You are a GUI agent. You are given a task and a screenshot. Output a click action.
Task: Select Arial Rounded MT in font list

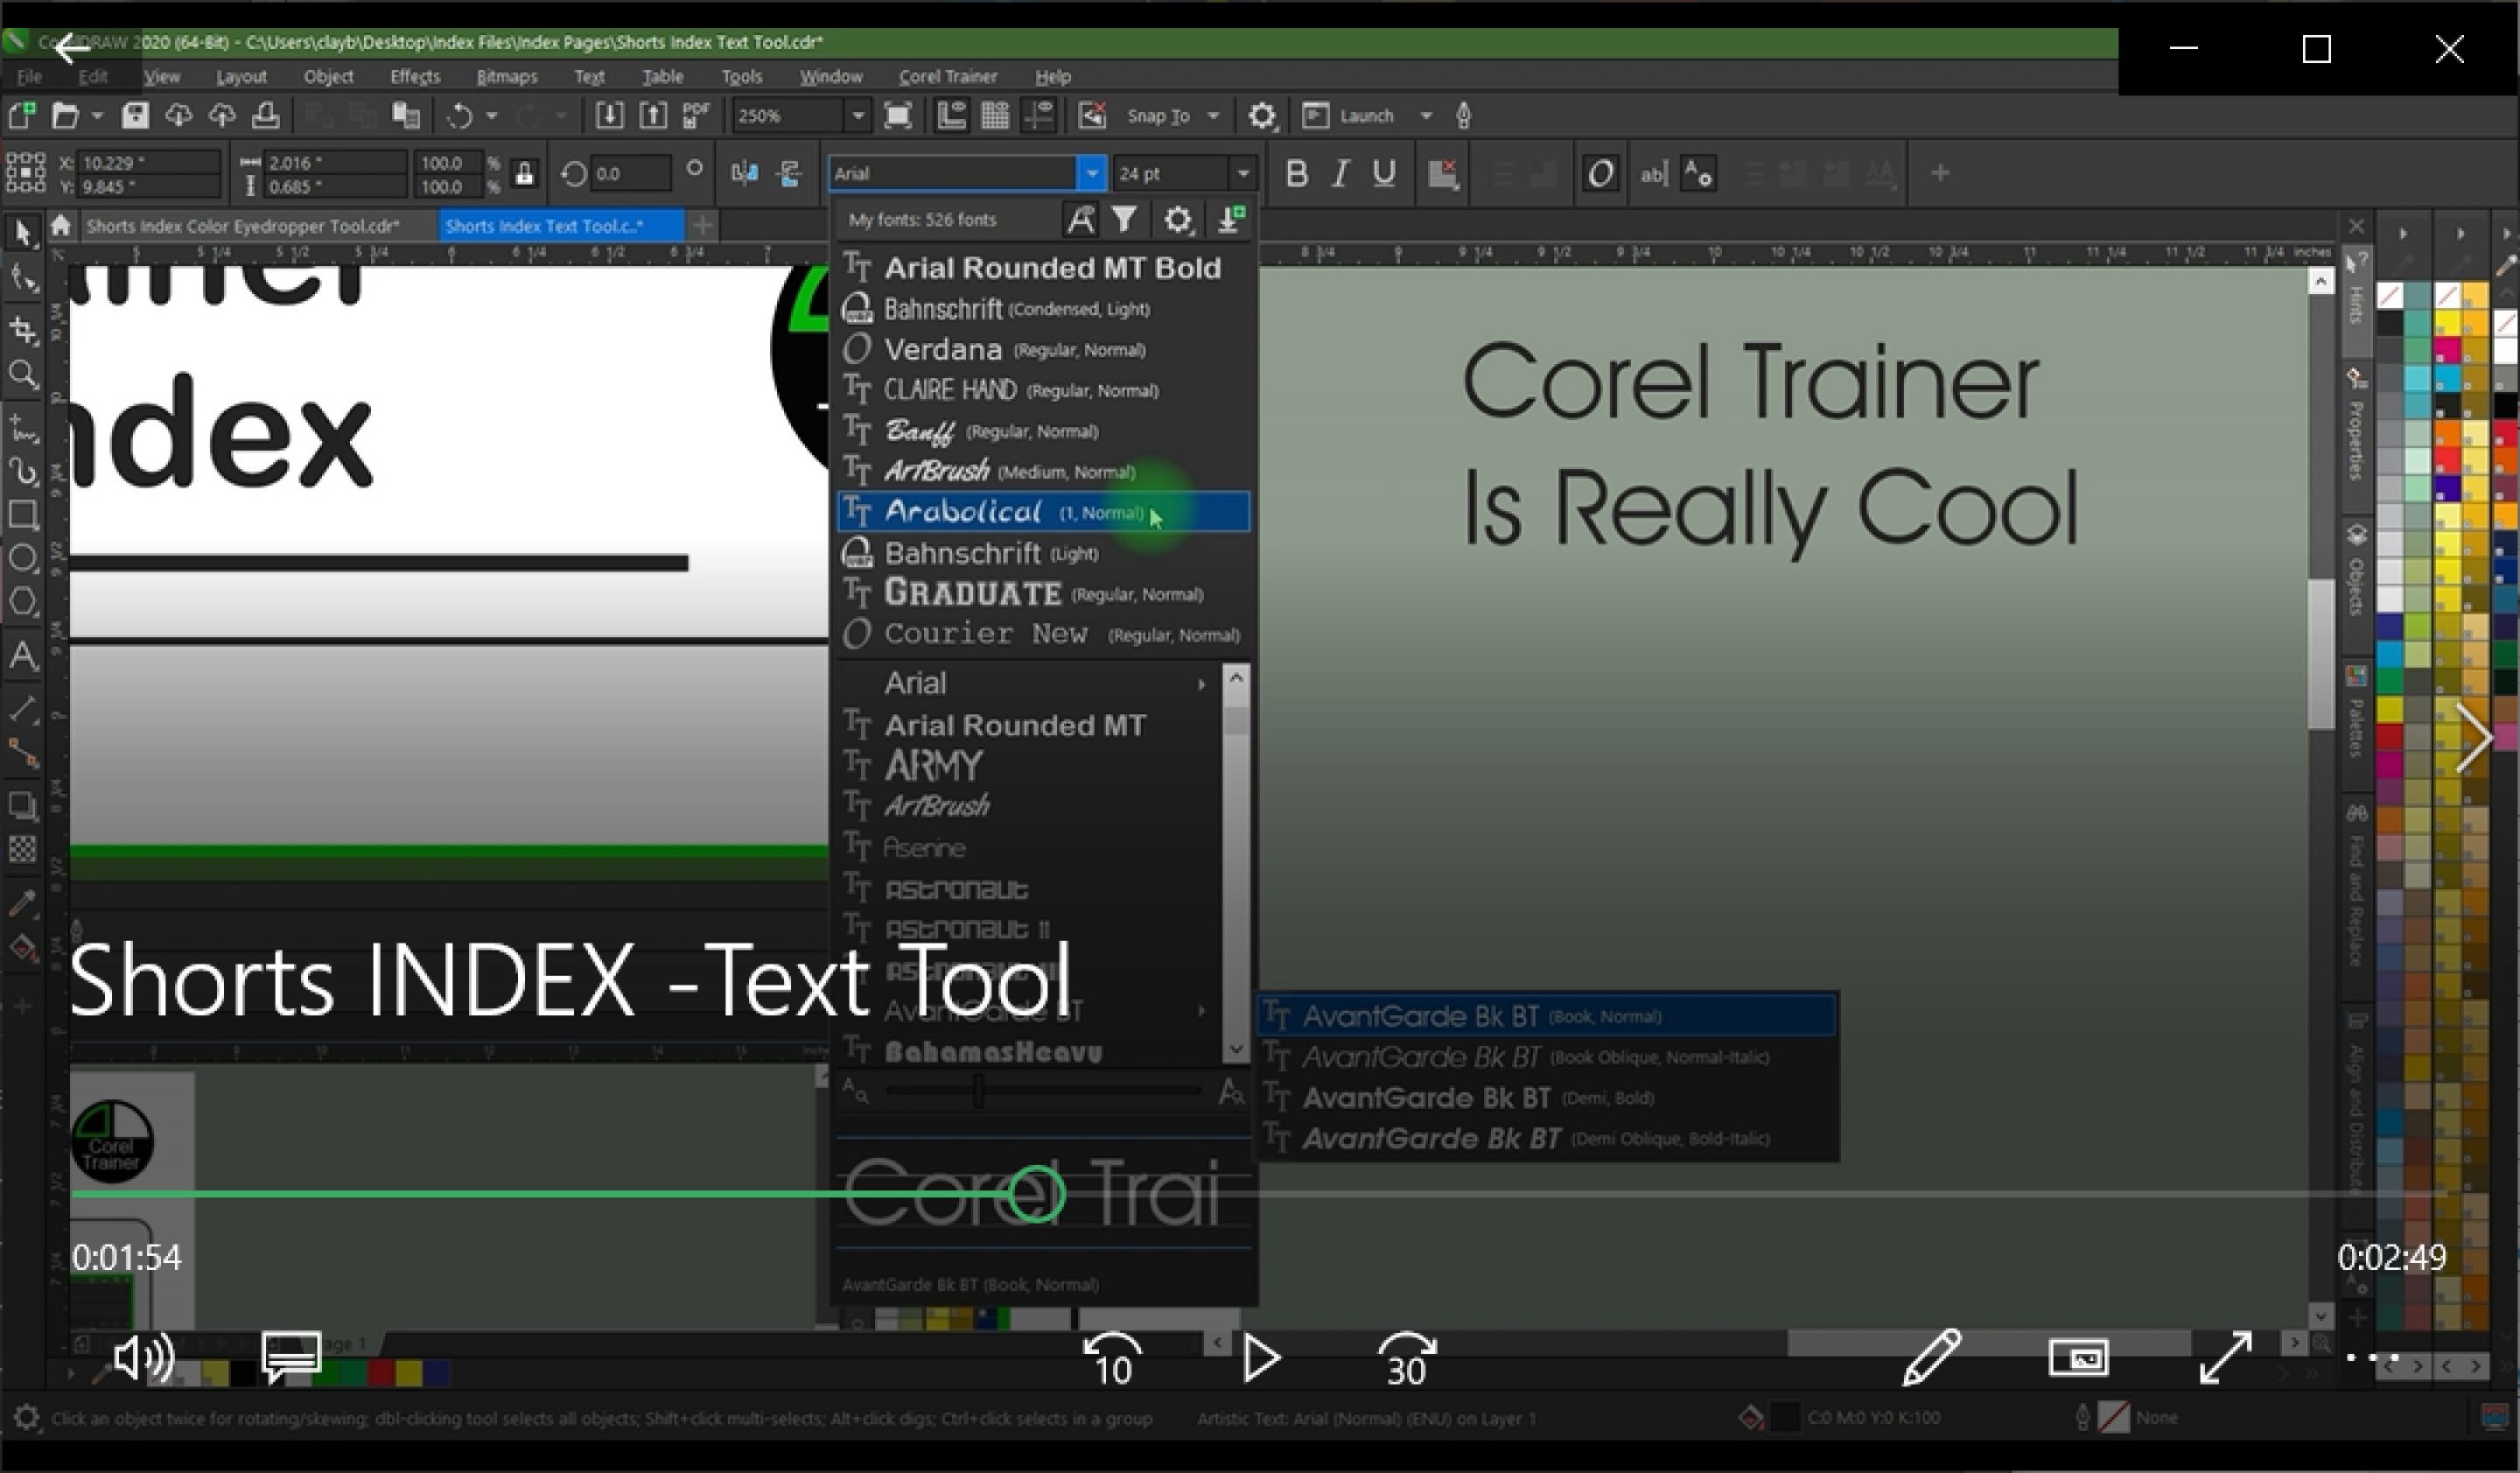[1028, 725]
